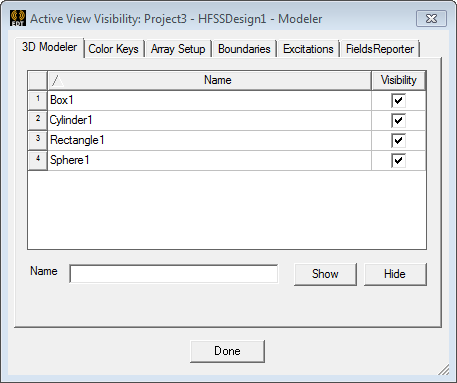
Task: Switch to the Color Keys tab
Action: coord(113,49)
